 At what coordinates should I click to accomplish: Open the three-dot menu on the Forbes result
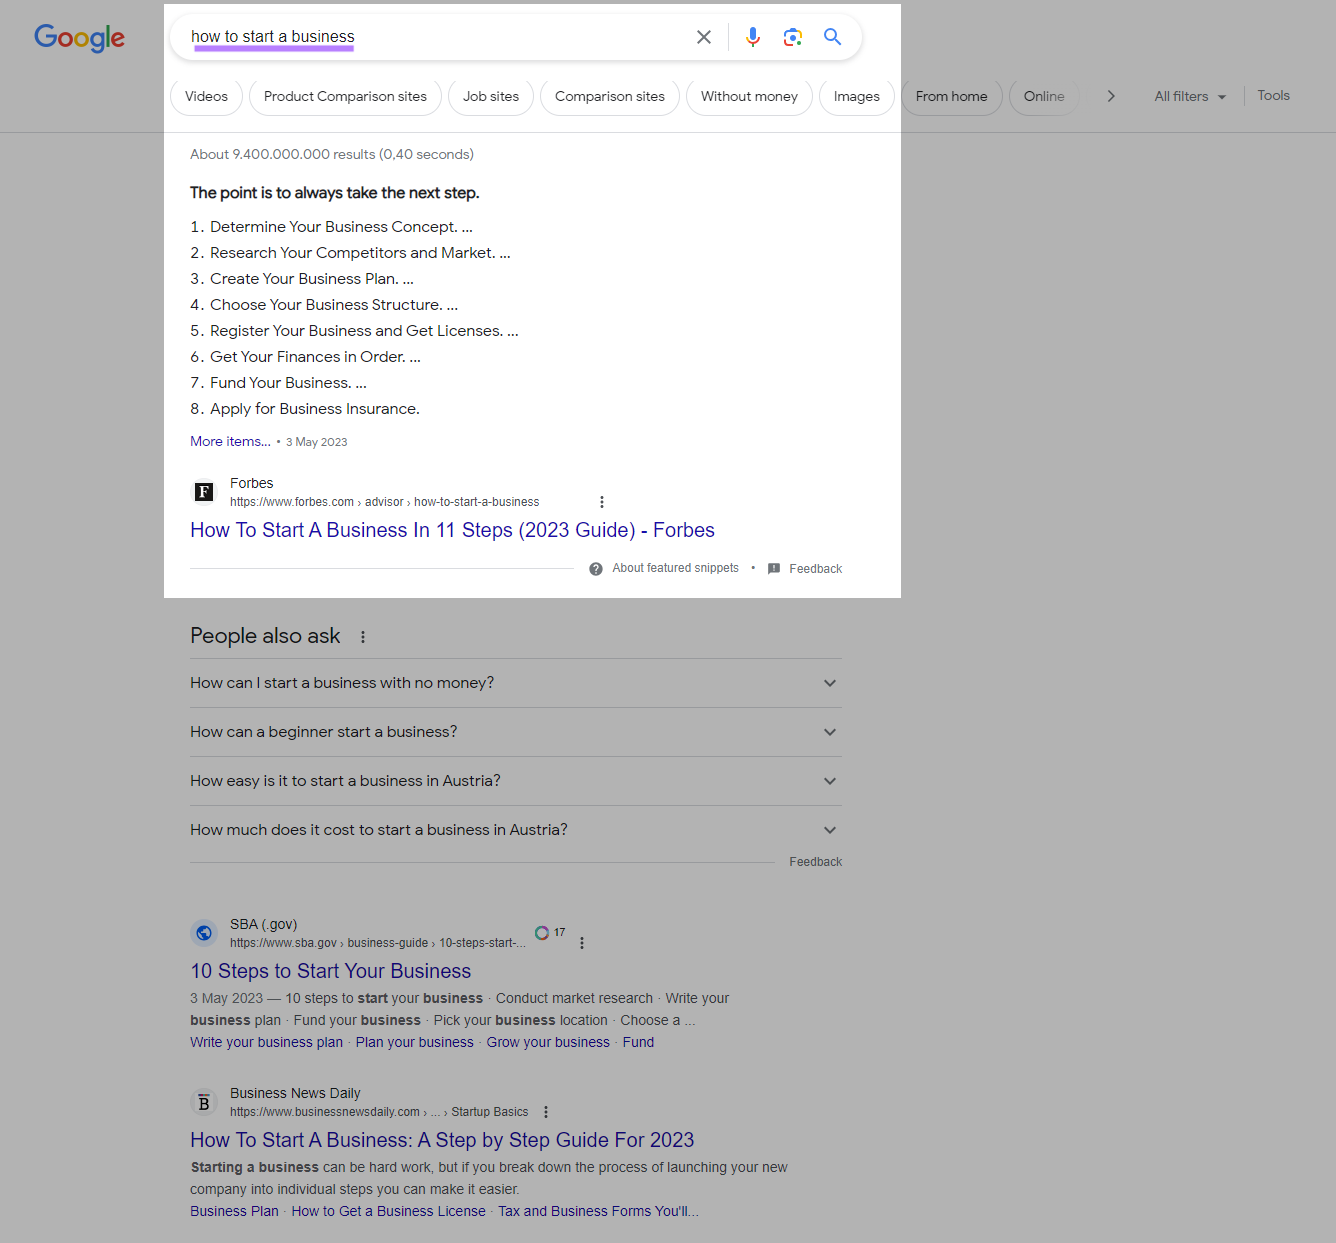coord(601,501)
